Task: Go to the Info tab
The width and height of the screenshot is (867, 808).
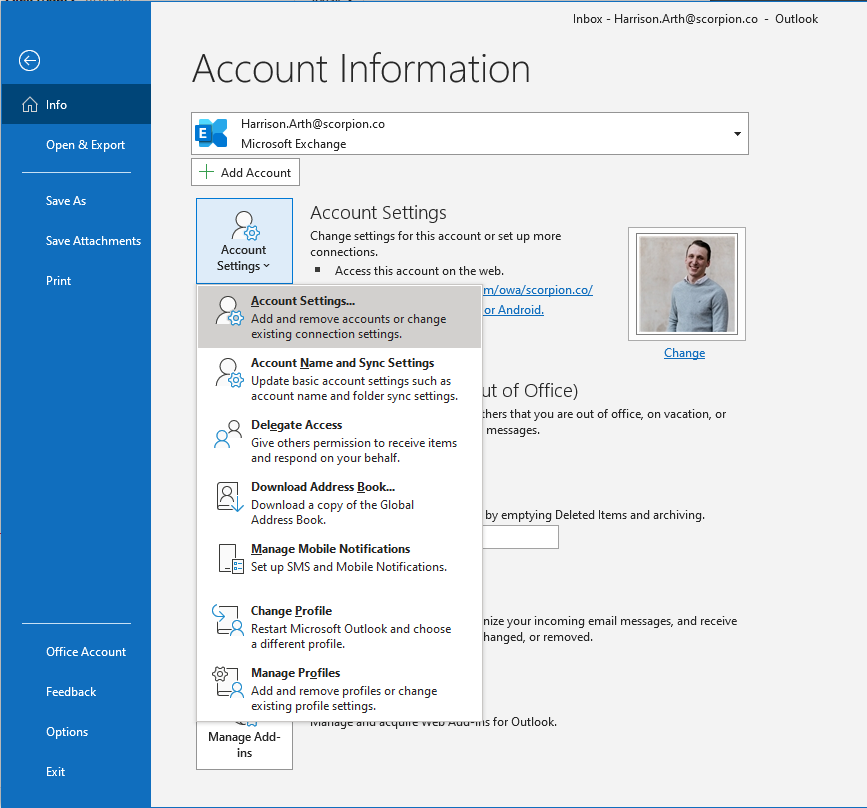Action: pyautogui.click(x=76, y=105)
